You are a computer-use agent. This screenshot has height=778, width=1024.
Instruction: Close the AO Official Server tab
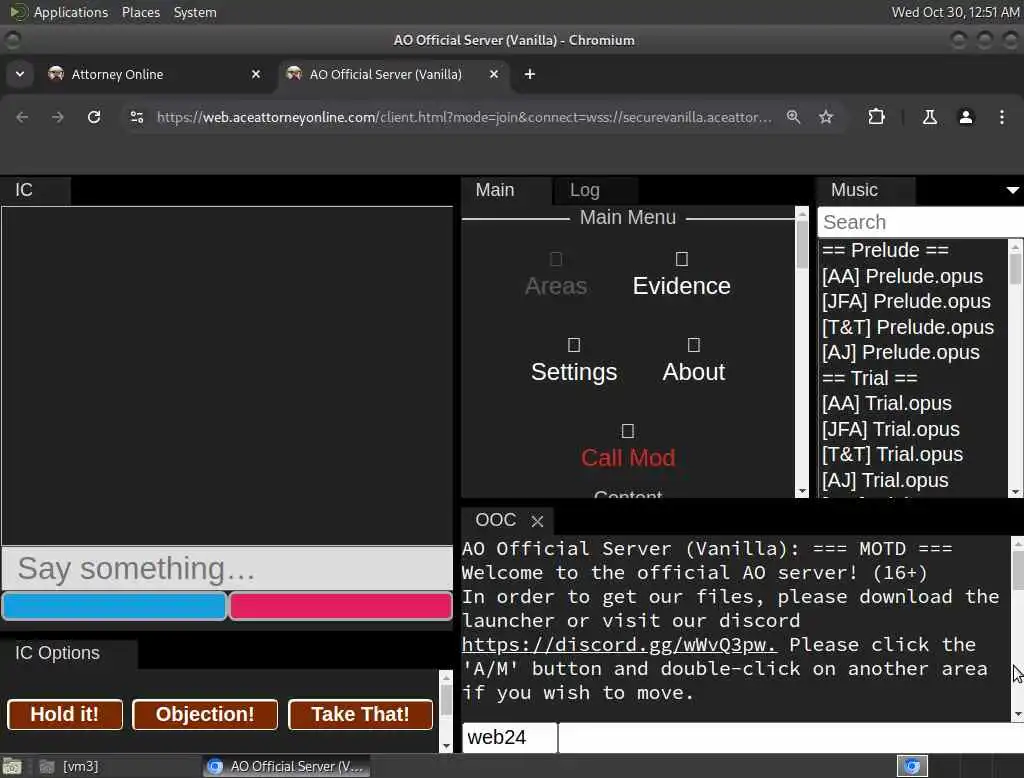(494, 74)
